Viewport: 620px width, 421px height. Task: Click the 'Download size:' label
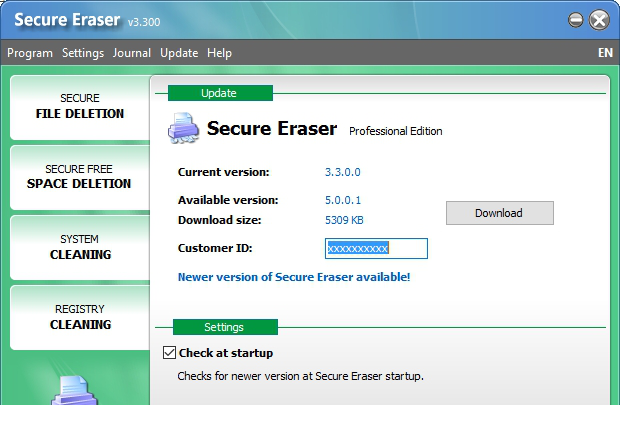(219, 220)
